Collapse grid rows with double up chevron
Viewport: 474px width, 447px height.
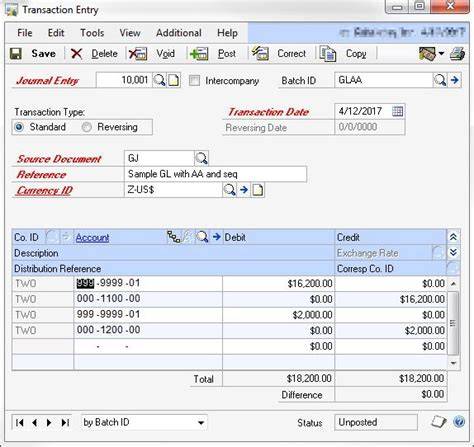point(453,237)
